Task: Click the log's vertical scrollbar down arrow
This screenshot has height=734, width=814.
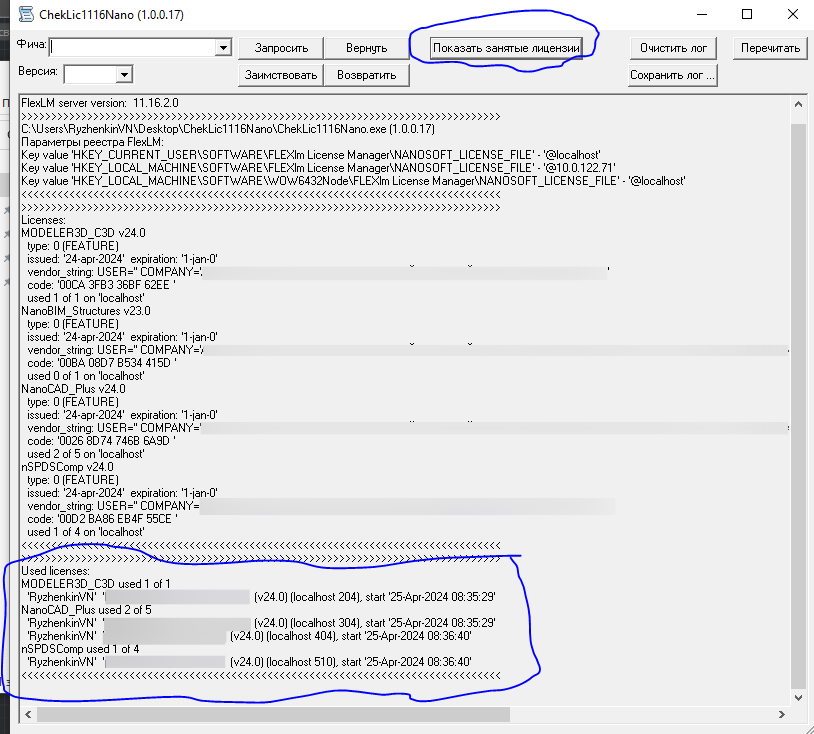Action: point(797,698)
